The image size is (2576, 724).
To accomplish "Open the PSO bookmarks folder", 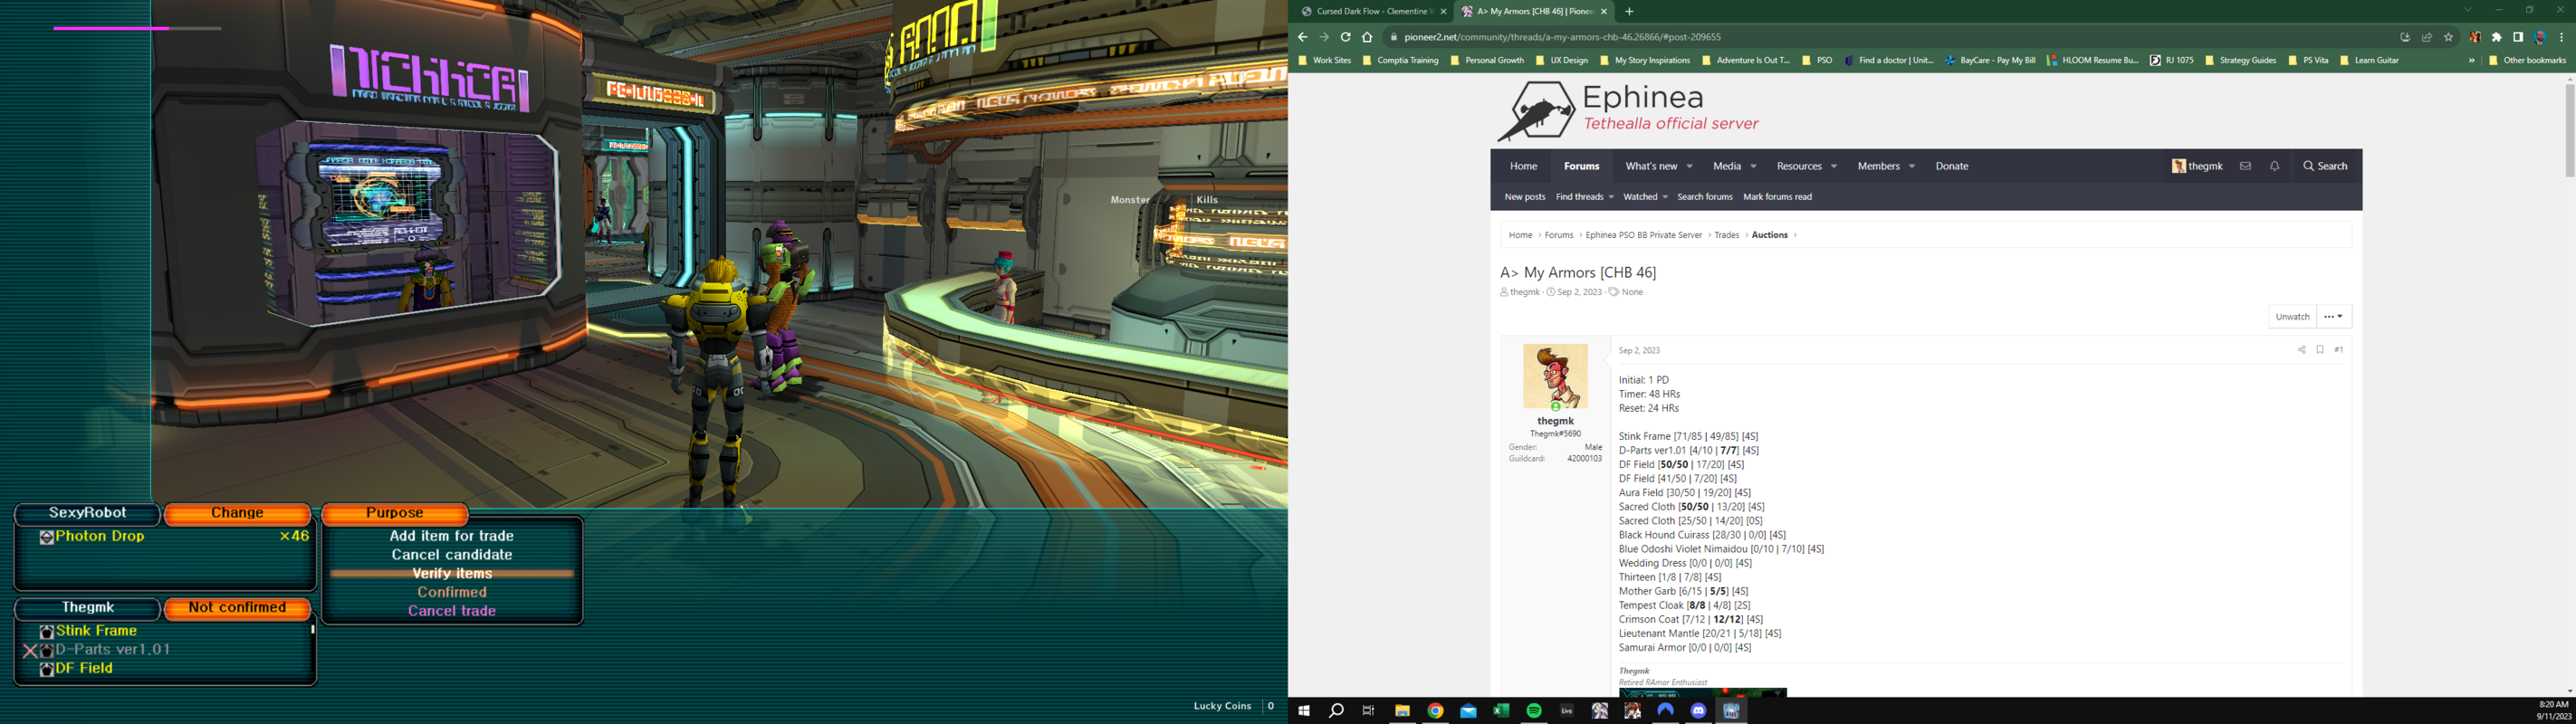I will 1817,60.
